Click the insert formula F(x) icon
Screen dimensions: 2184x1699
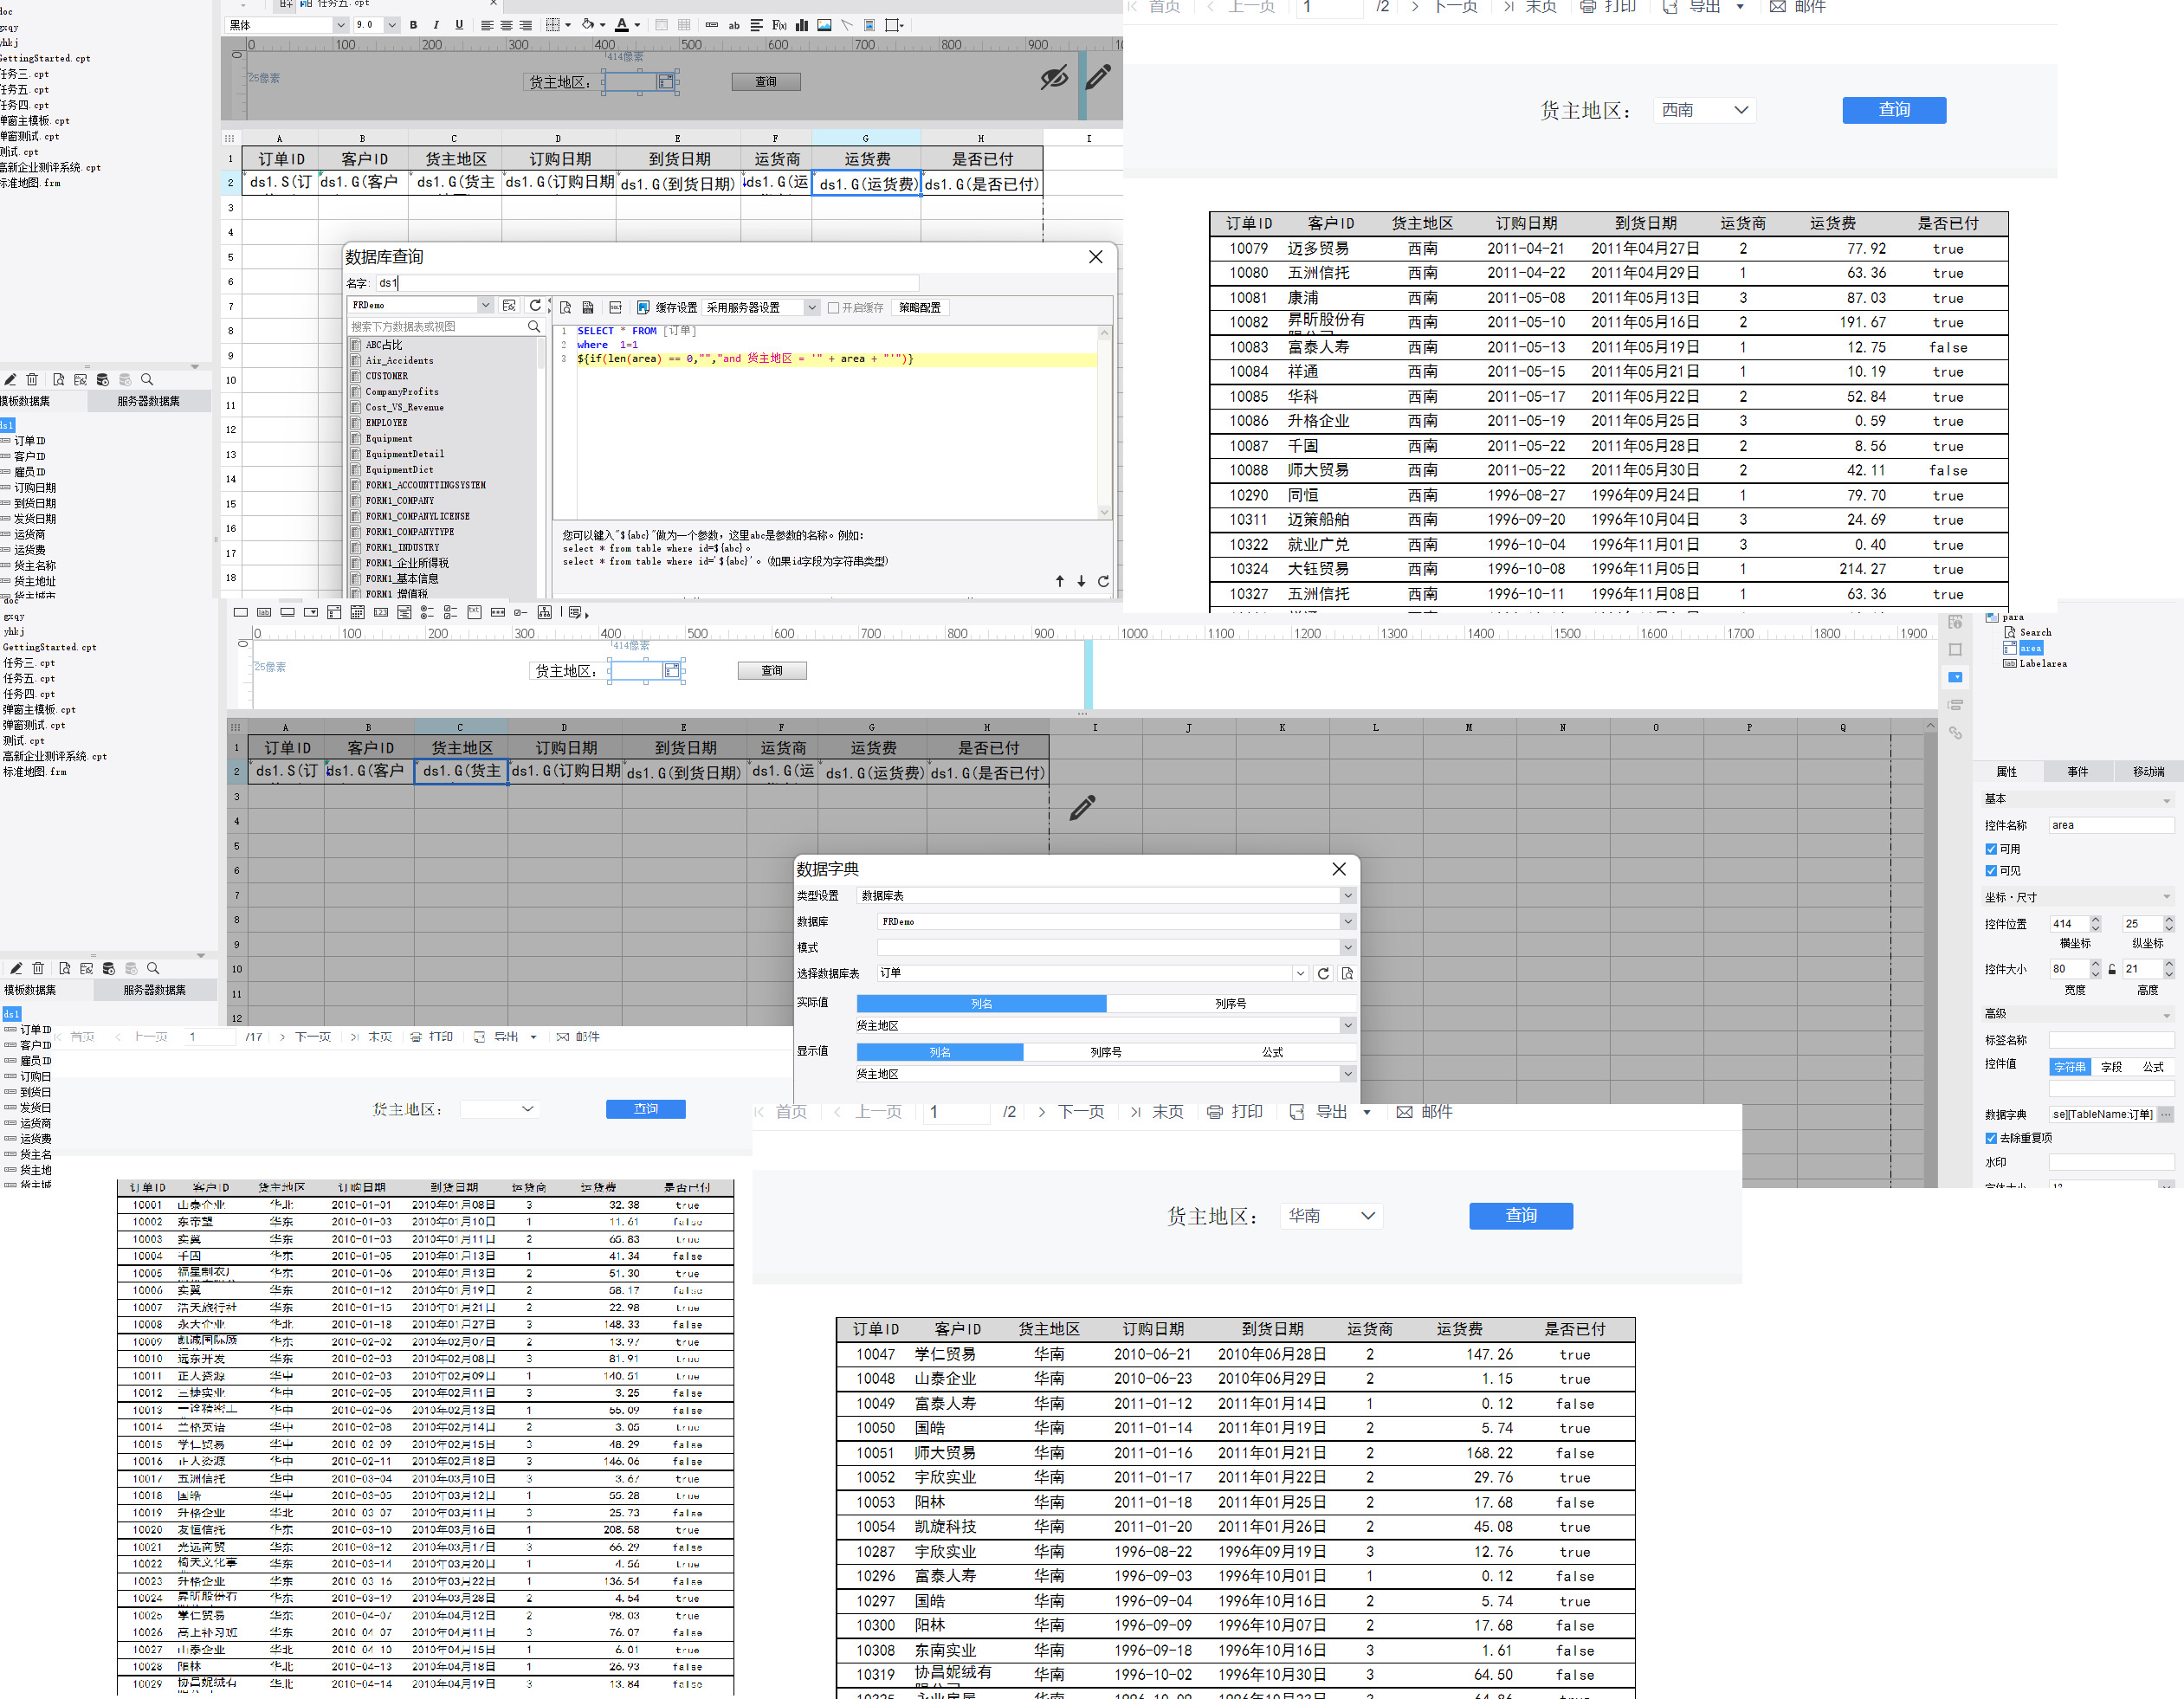click(779, 25)
